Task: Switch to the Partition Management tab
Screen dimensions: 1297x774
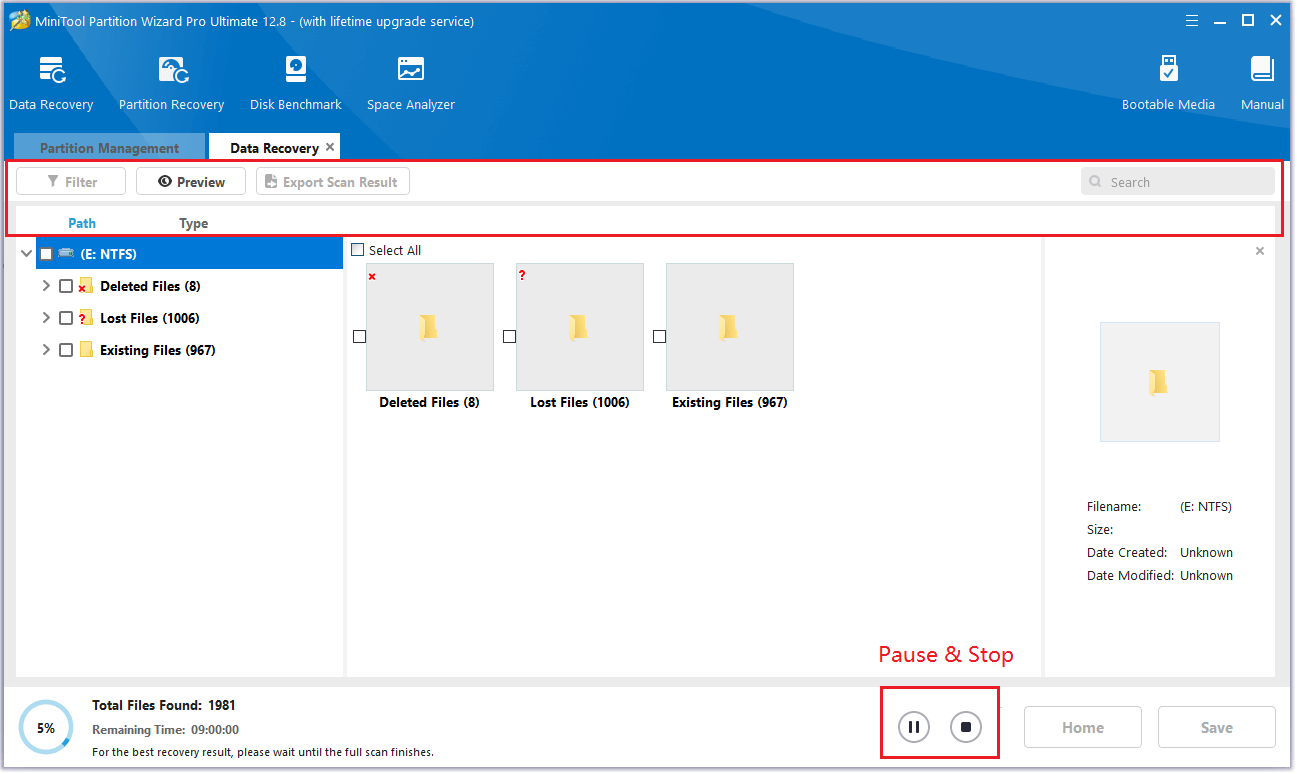Action: click(108, 147)
